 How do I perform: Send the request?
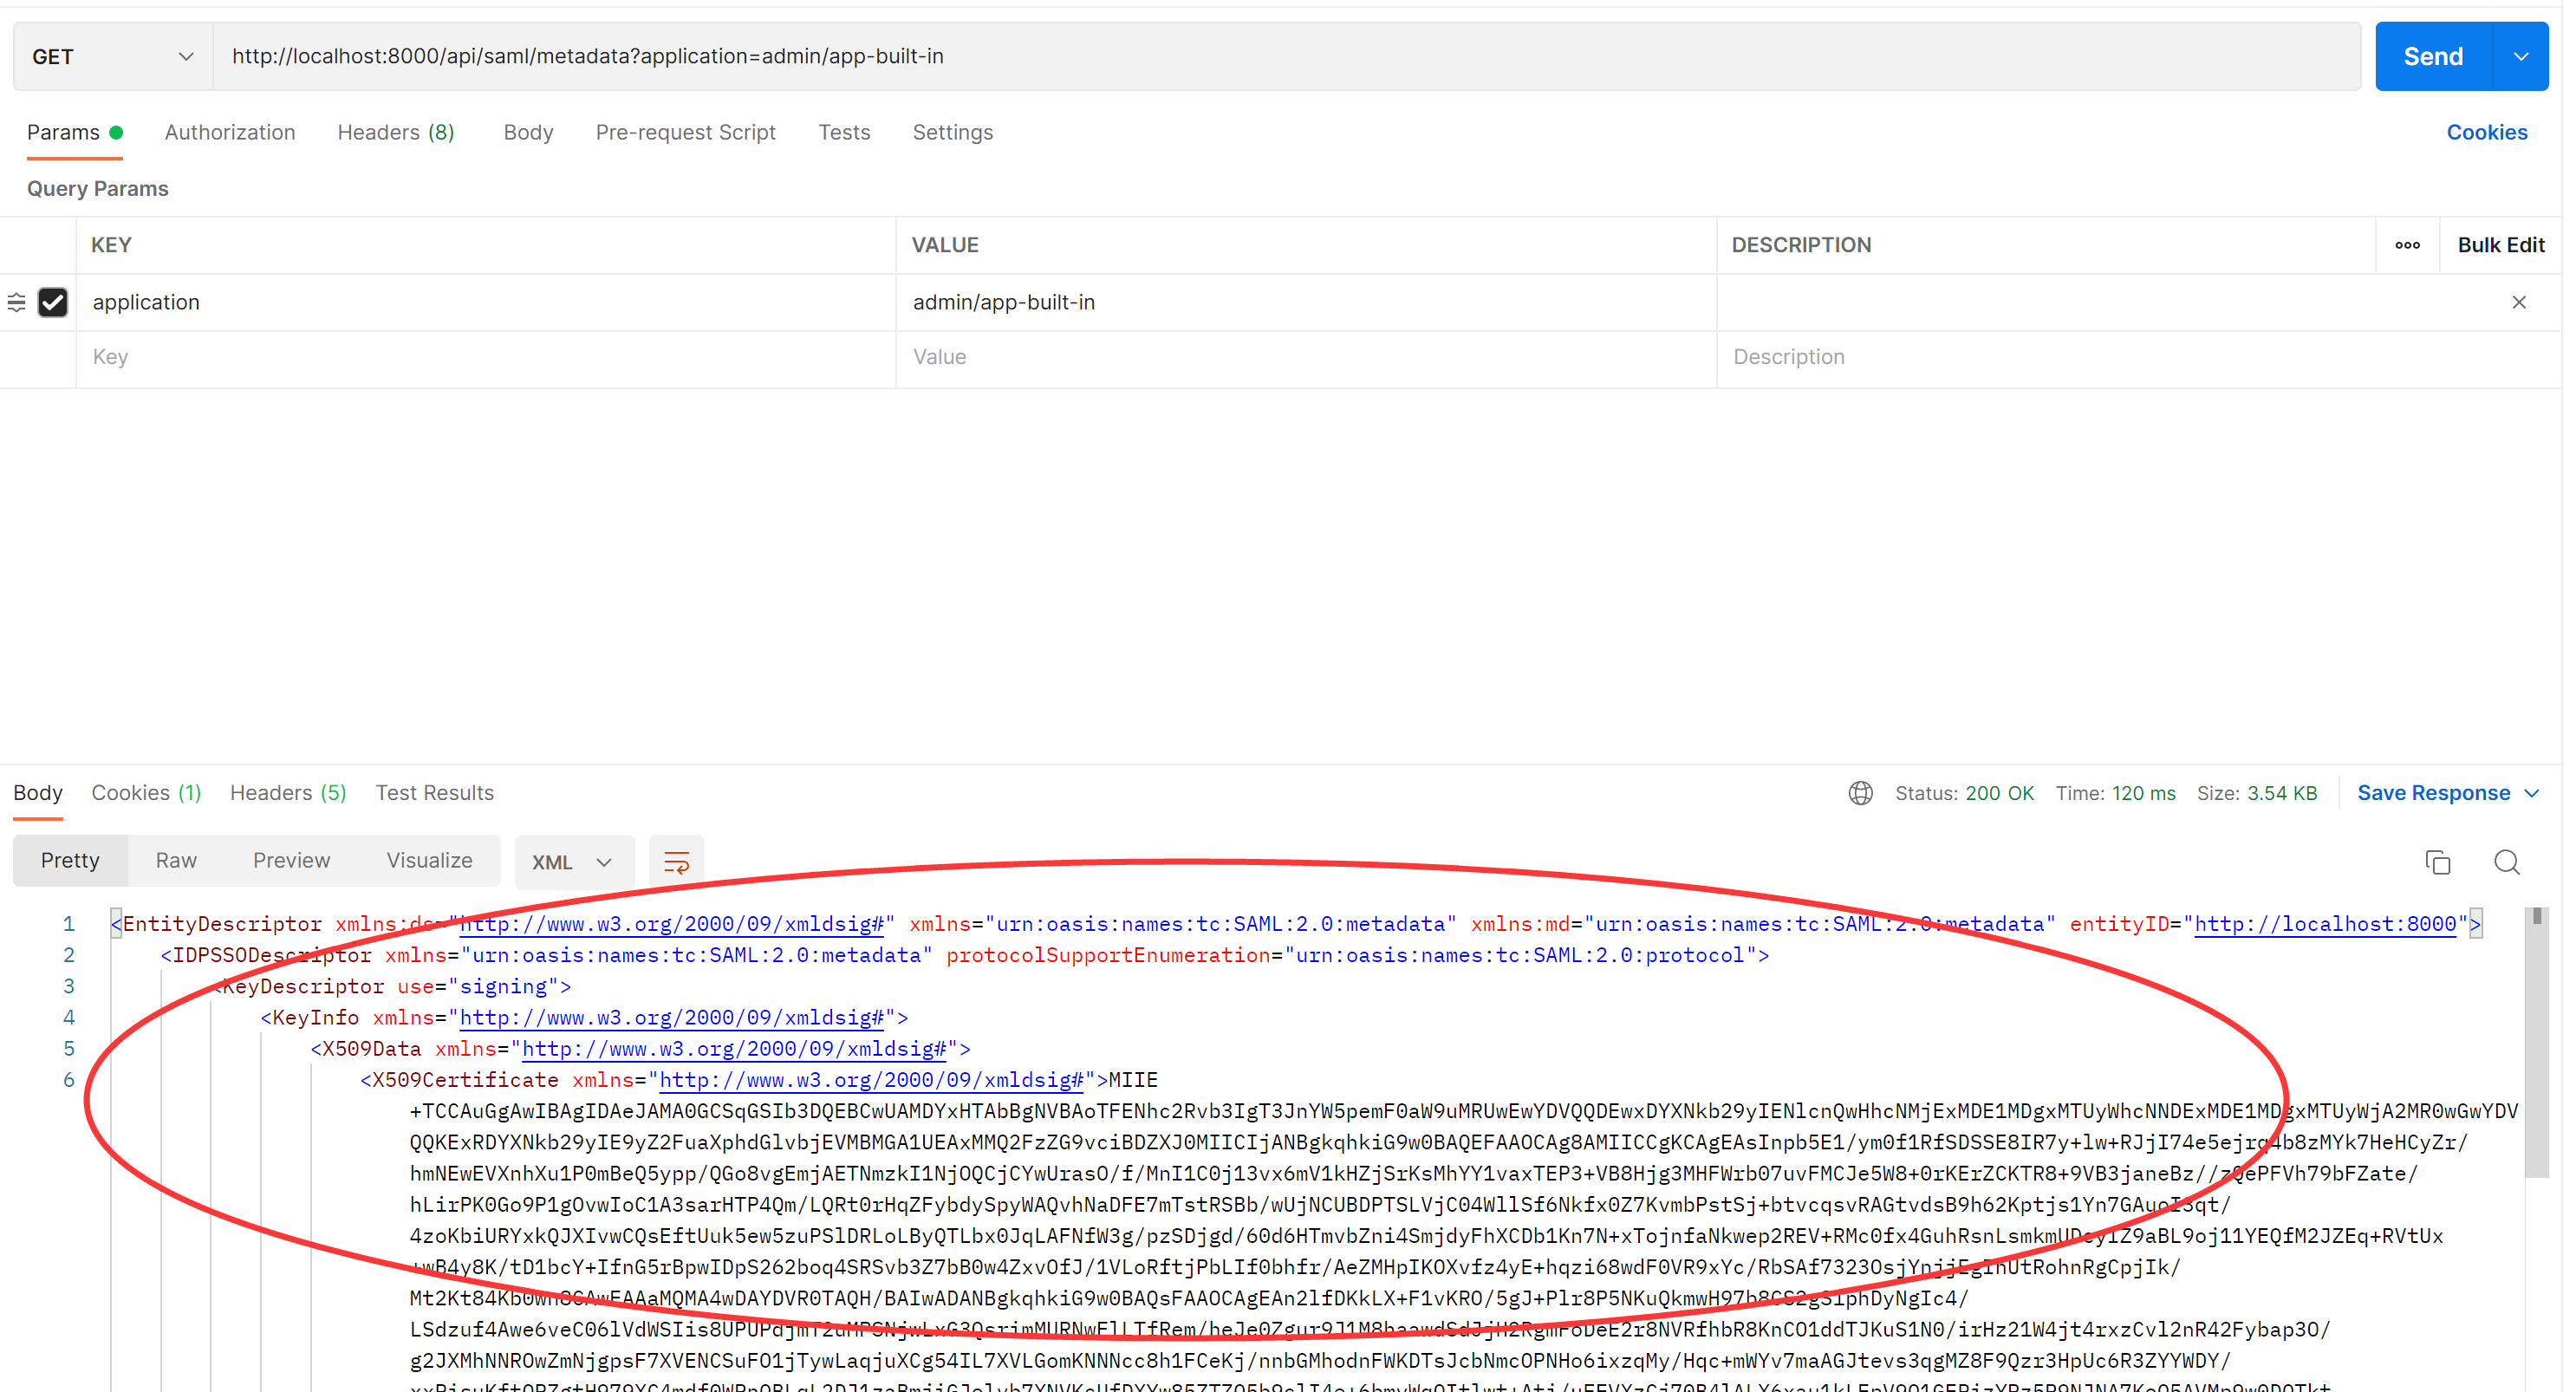pos(2432,56)
